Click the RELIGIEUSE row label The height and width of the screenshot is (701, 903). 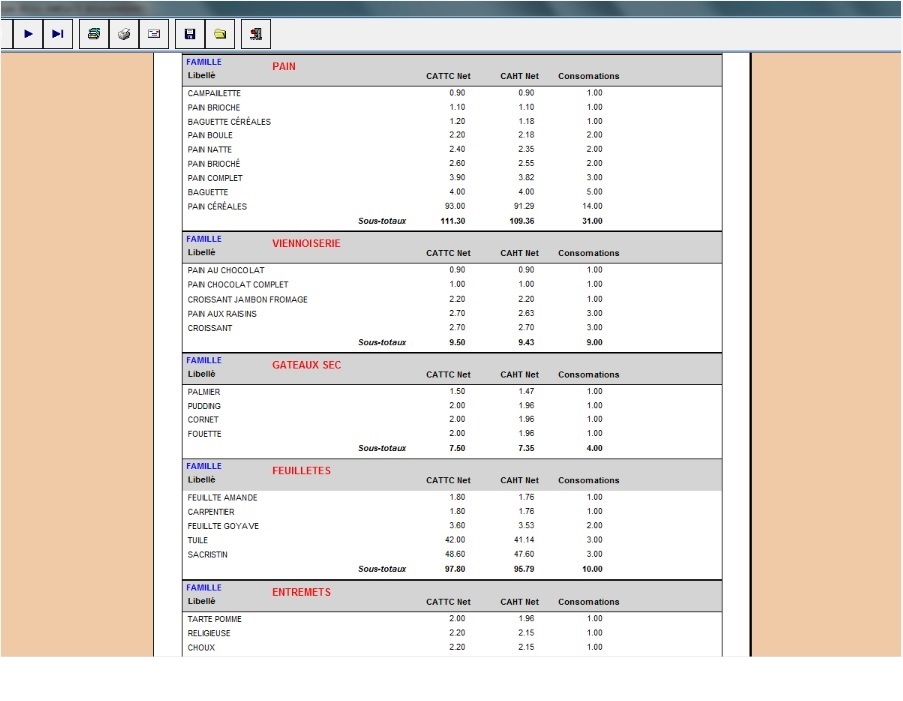click(x=208, y=633)
